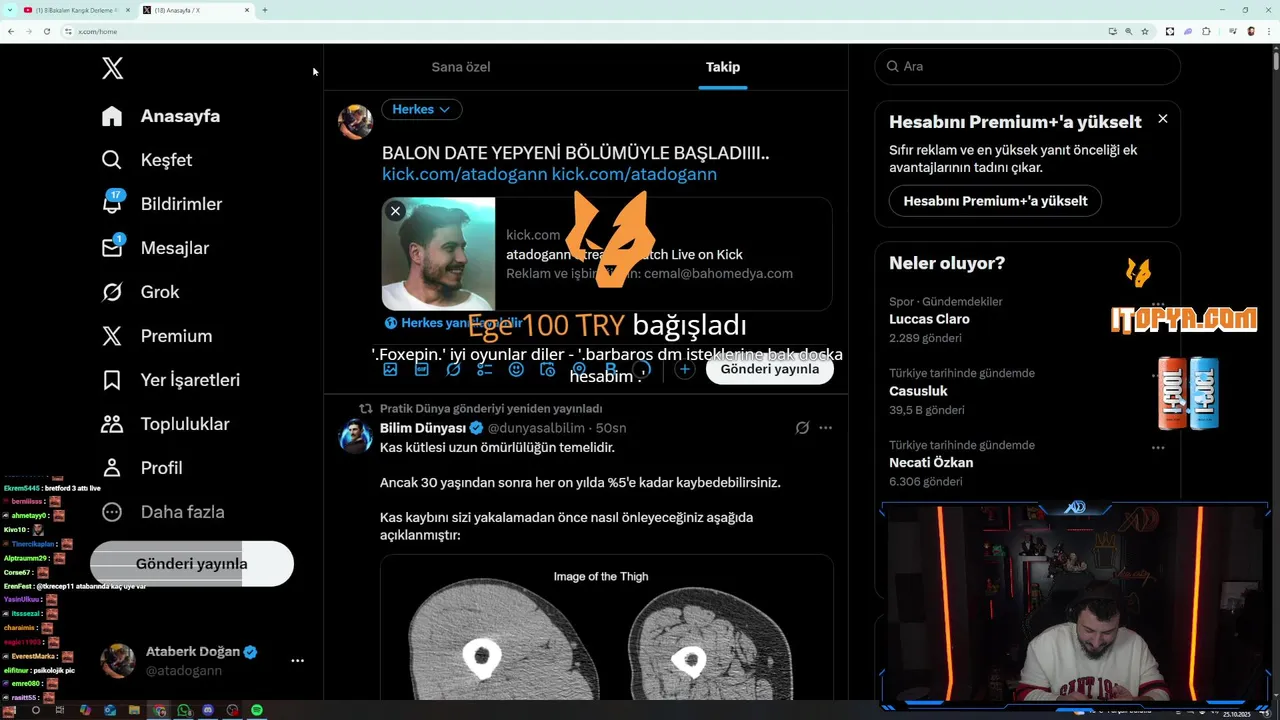Add GIF icon in composer
The height and width of the screenshot is (720, 1280).
coord(422,369)
